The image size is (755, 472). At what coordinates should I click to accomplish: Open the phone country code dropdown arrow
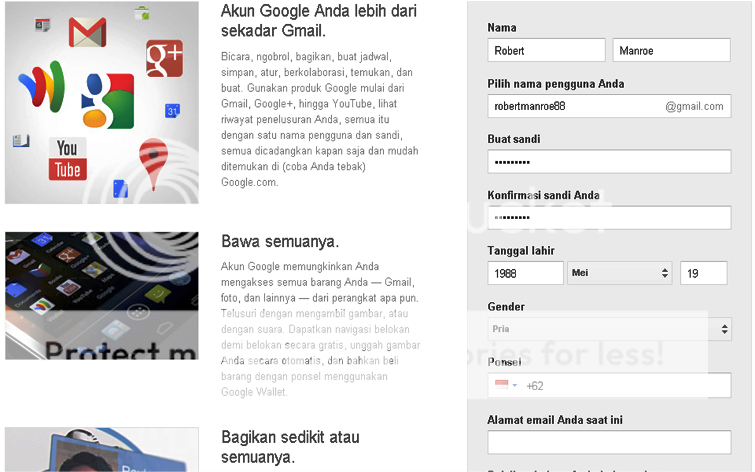515,385
